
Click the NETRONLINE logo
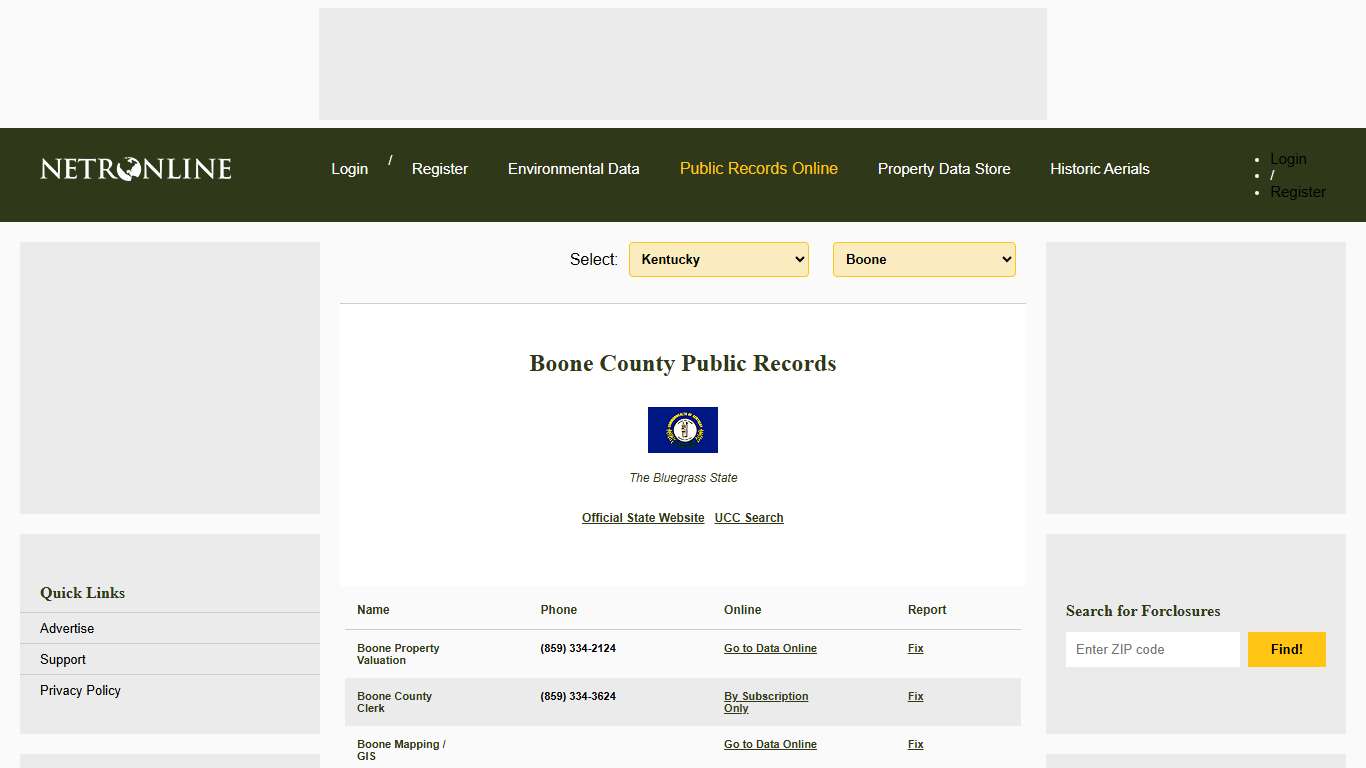134,168
